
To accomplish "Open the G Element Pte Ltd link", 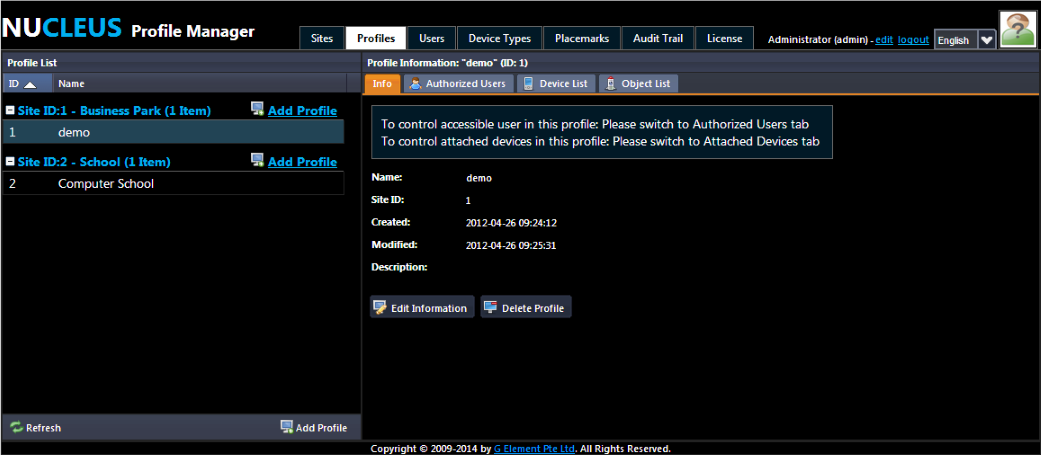I will point(534,448).
